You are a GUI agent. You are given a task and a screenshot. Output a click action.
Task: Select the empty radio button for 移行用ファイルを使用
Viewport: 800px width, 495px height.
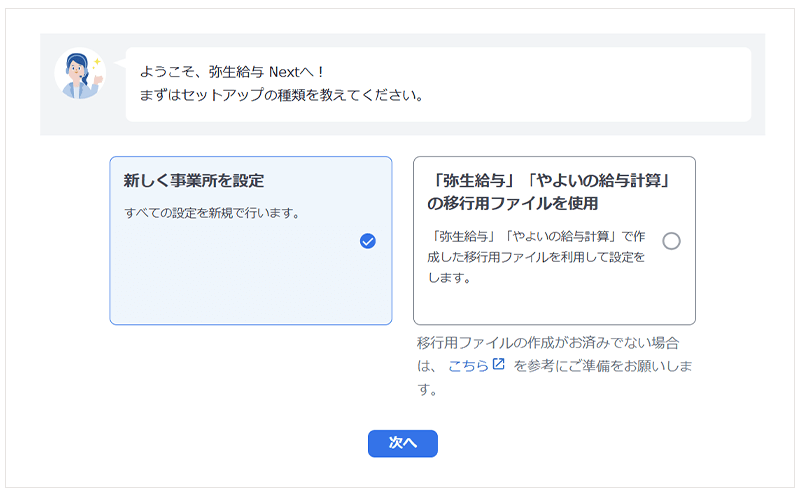click(x=671, y=241)
